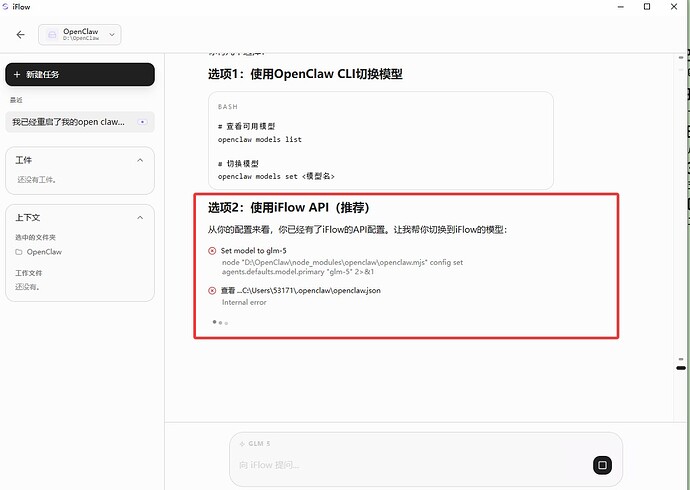Click the 选中的文件夹 label
The width and height of the screenshot is (690, 490).
tap(35, 238)
